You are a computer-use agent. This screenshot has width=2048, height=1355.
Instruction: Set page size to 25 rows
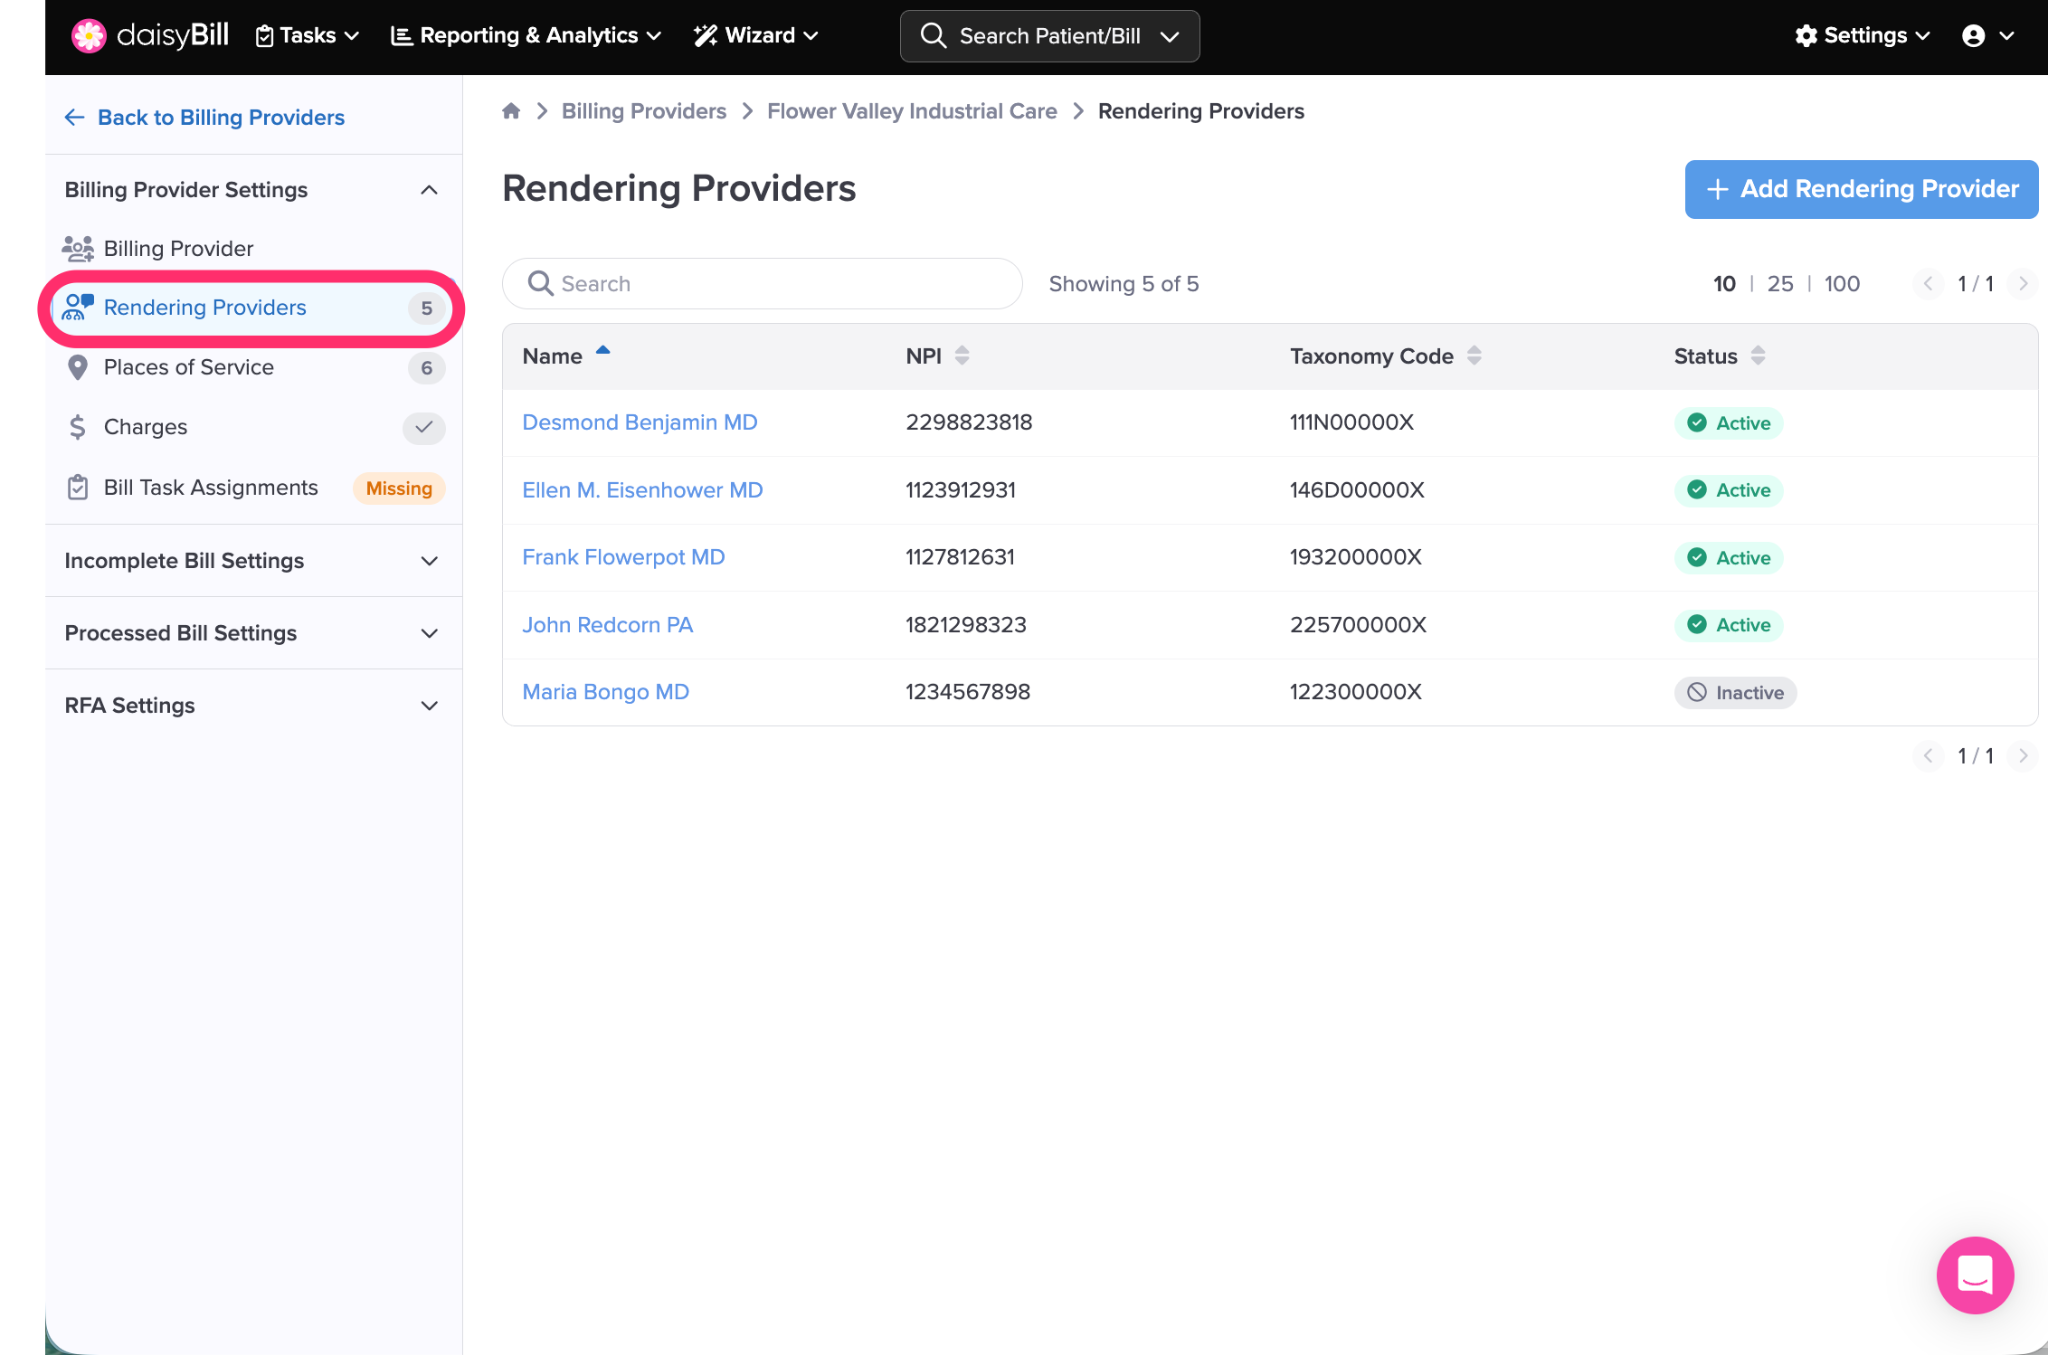[1780, 284]
